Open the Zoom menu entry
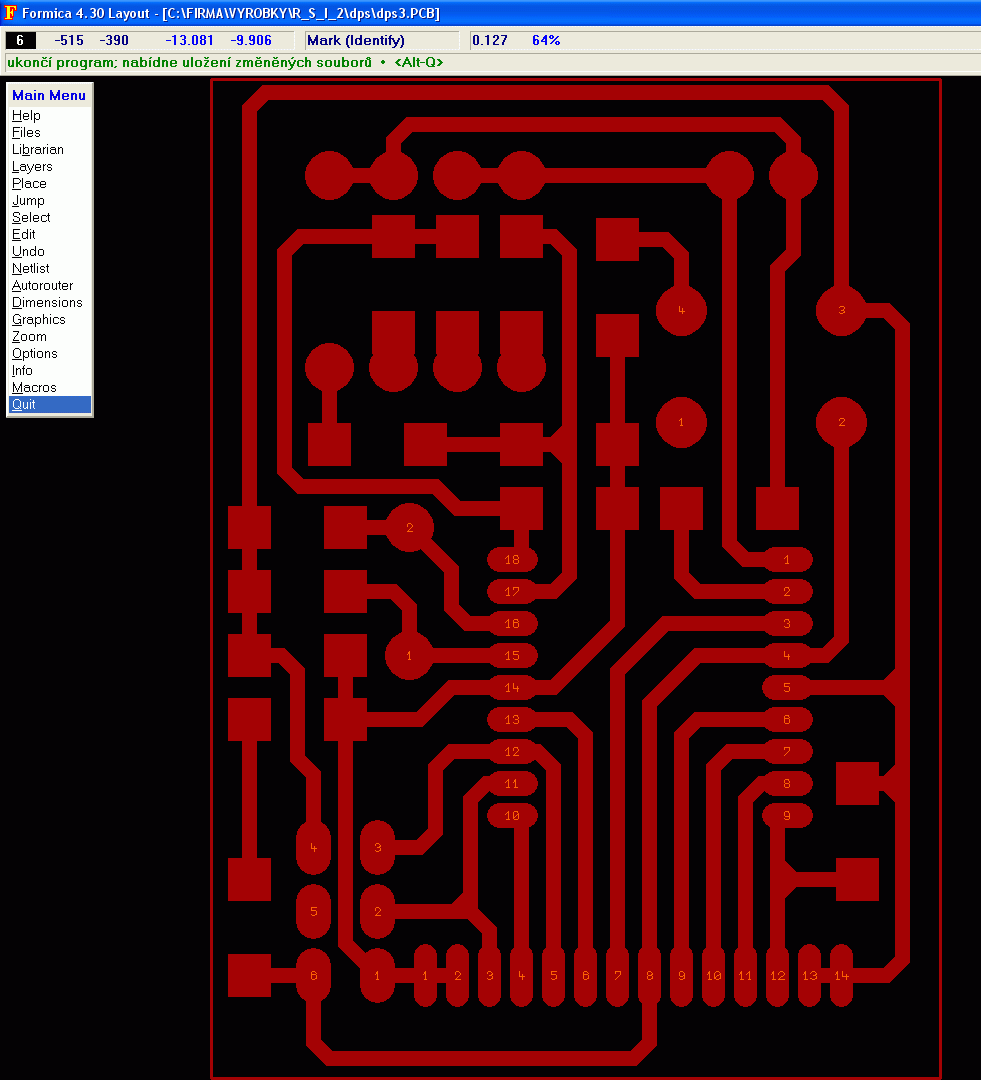This screenshot has height=1080, width=981. click(29, 337)
